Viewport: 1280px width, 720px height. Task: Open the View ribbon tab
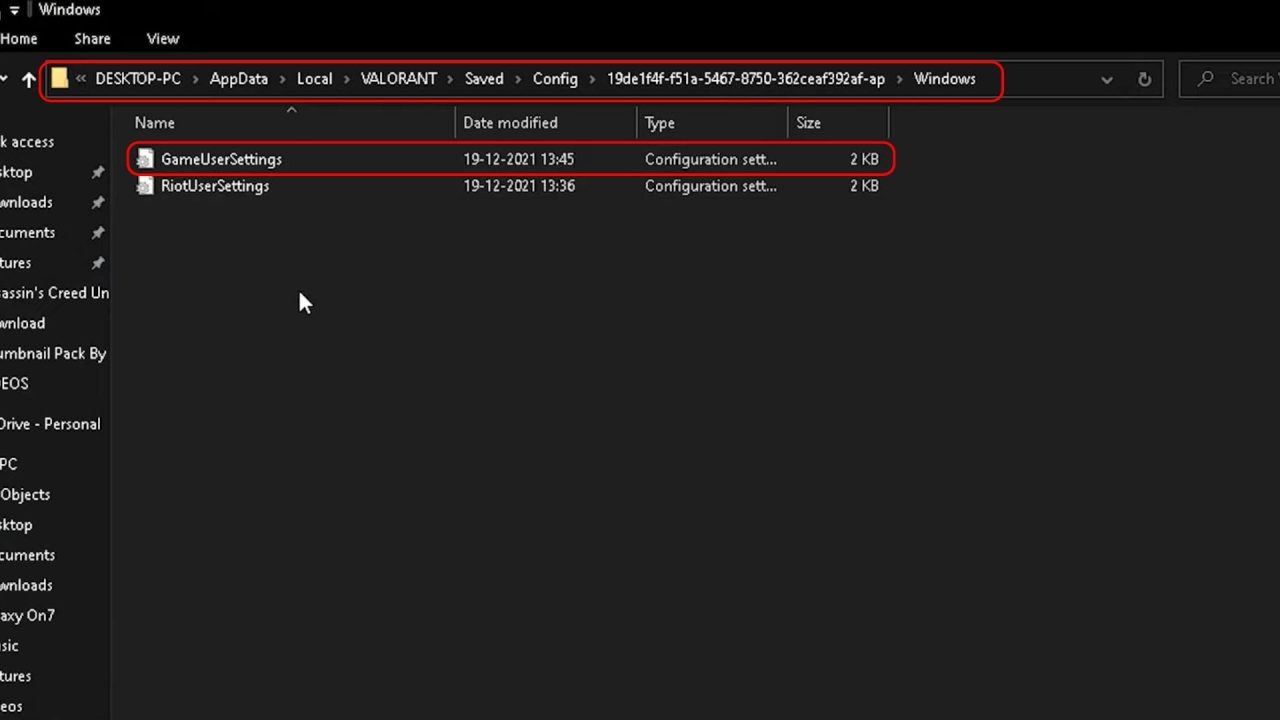[163, 39]
